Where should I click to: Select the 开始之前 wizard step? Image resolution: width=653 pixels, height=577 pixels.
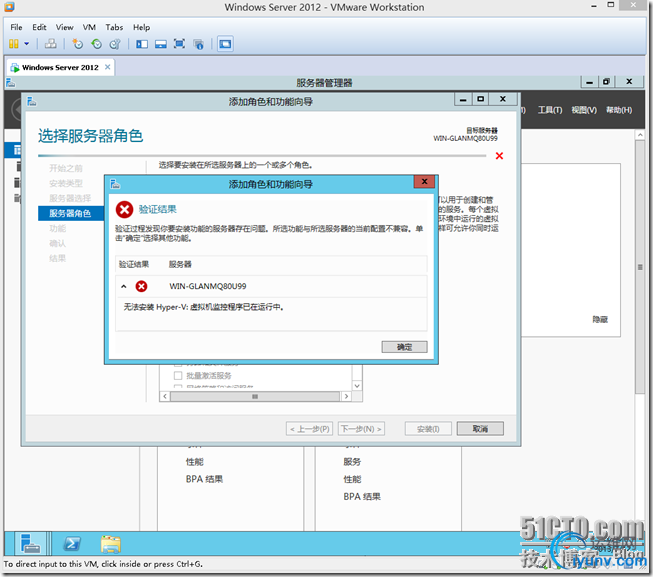click(x=66, y=168)
